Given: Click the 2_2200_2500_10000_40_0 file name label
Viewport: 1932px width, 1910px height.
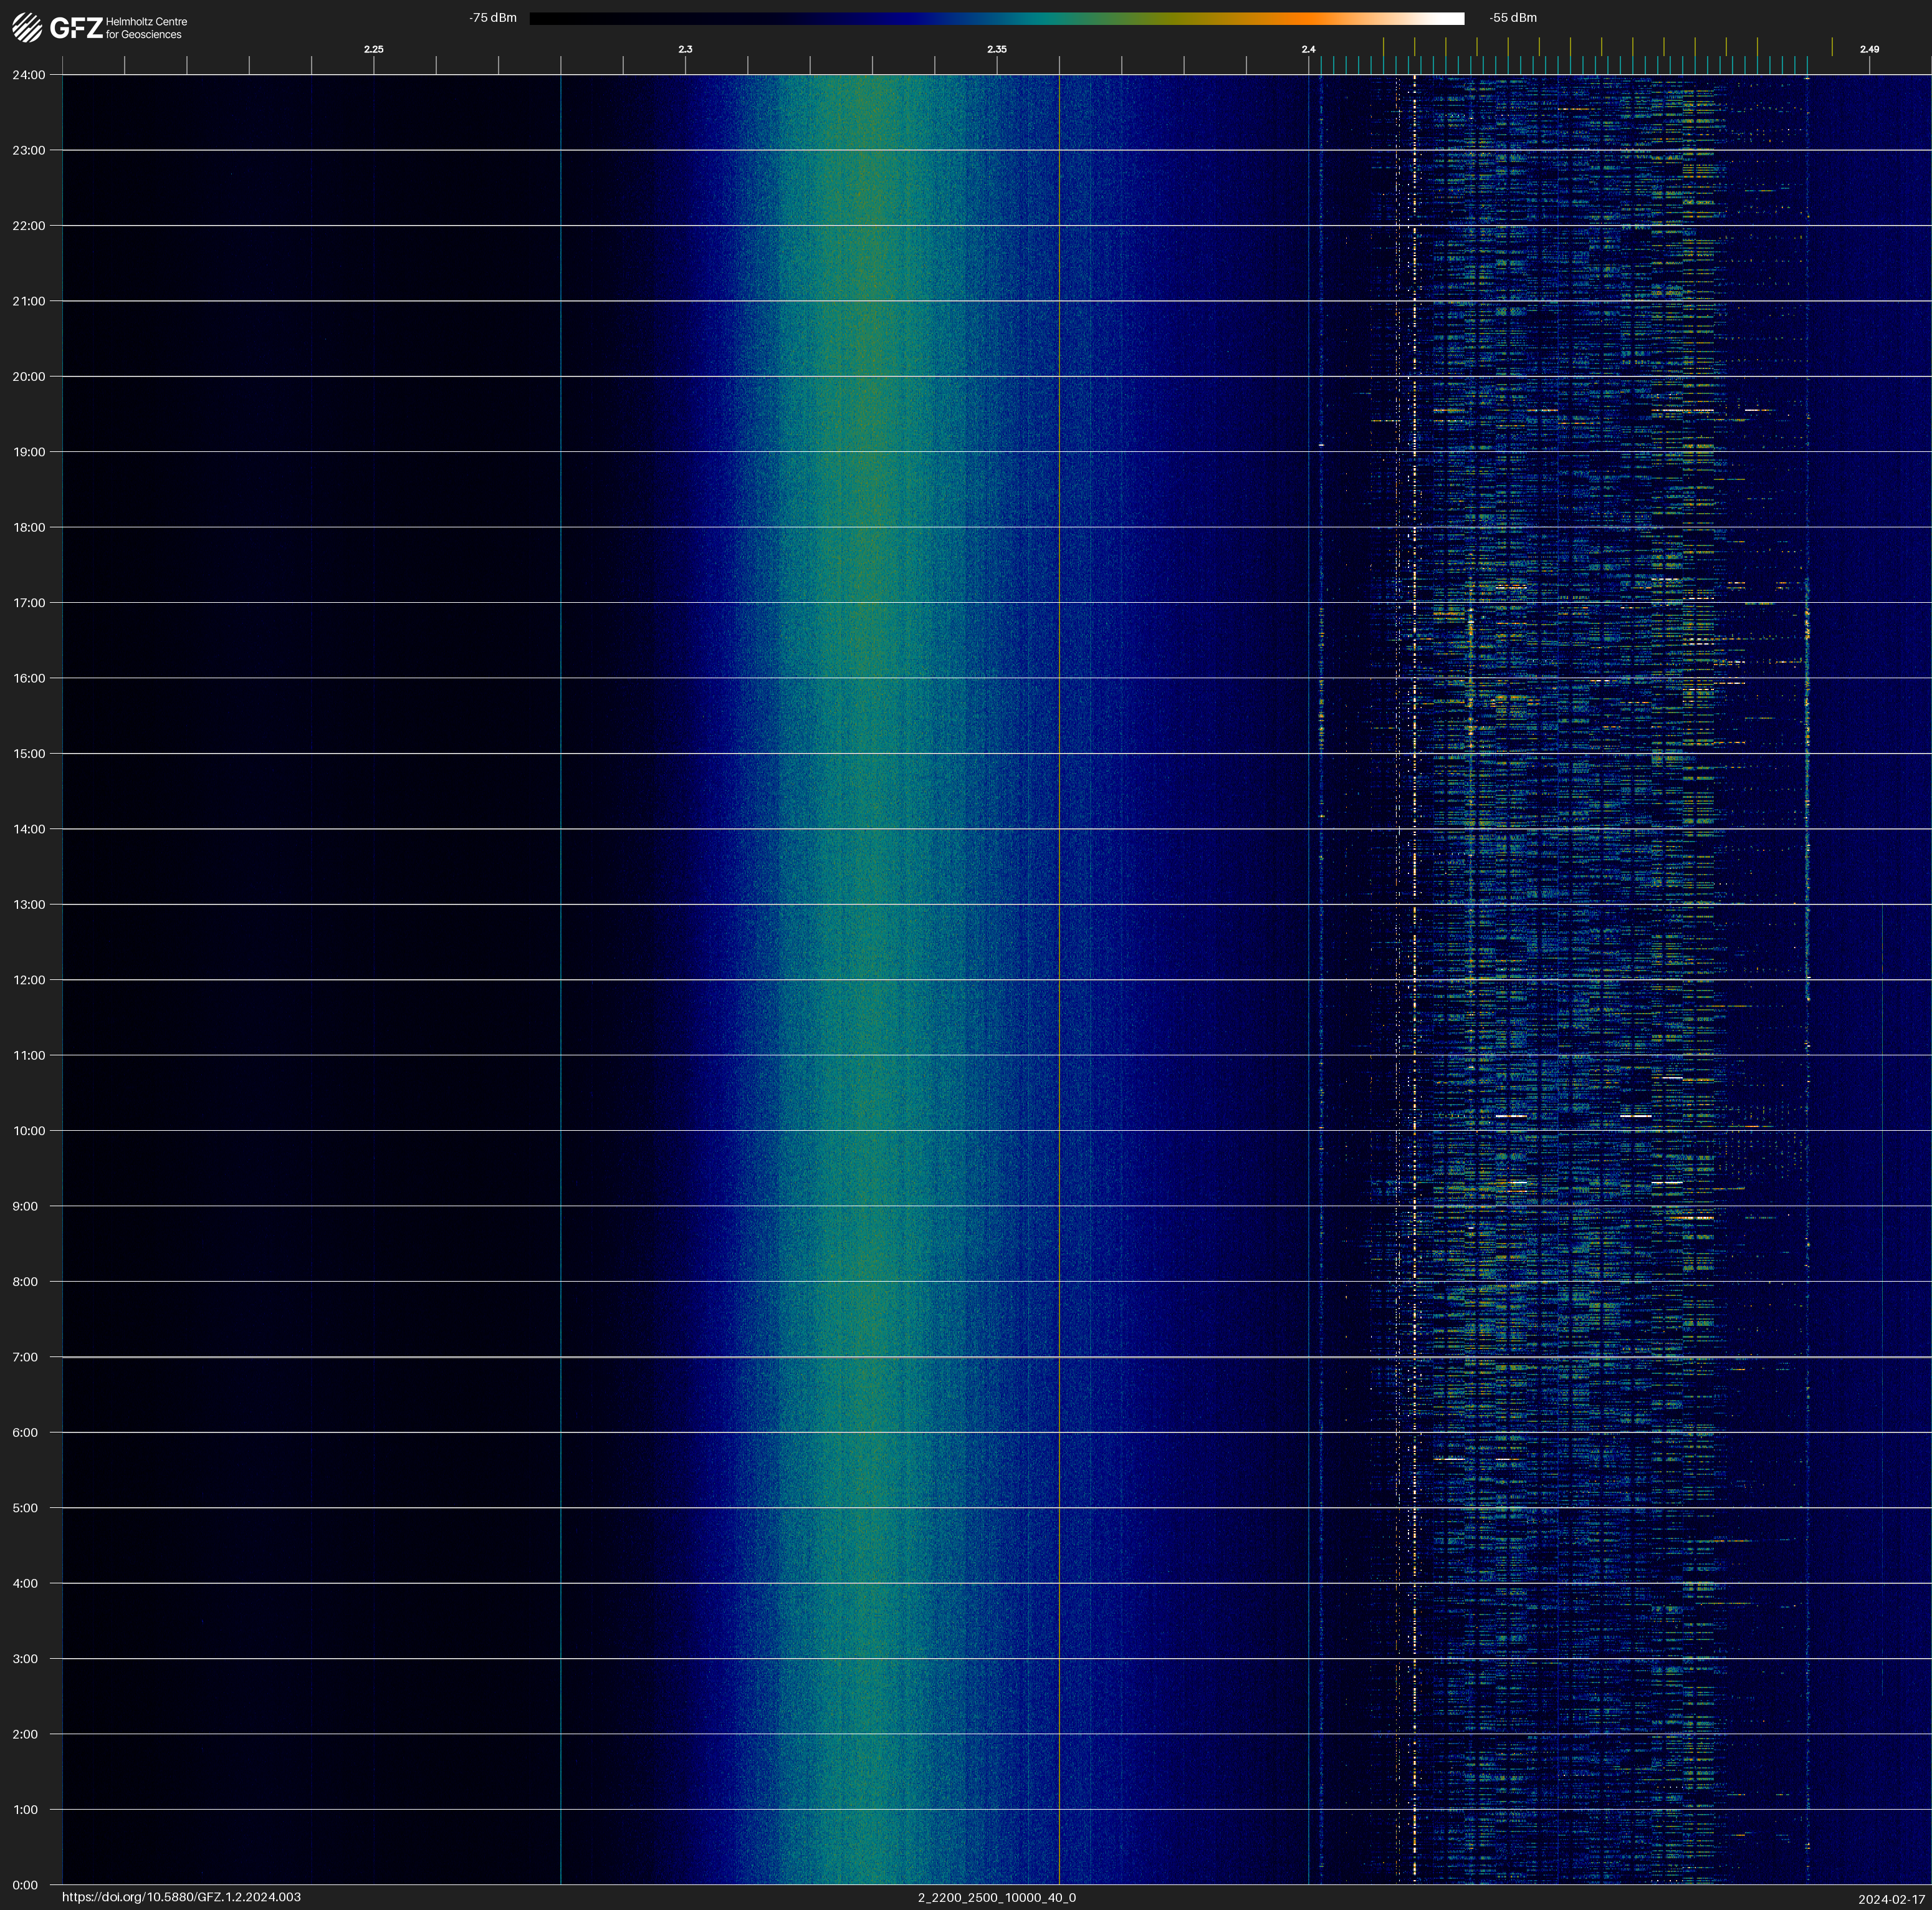Looking at the screenshot, I should (996, 1897).
